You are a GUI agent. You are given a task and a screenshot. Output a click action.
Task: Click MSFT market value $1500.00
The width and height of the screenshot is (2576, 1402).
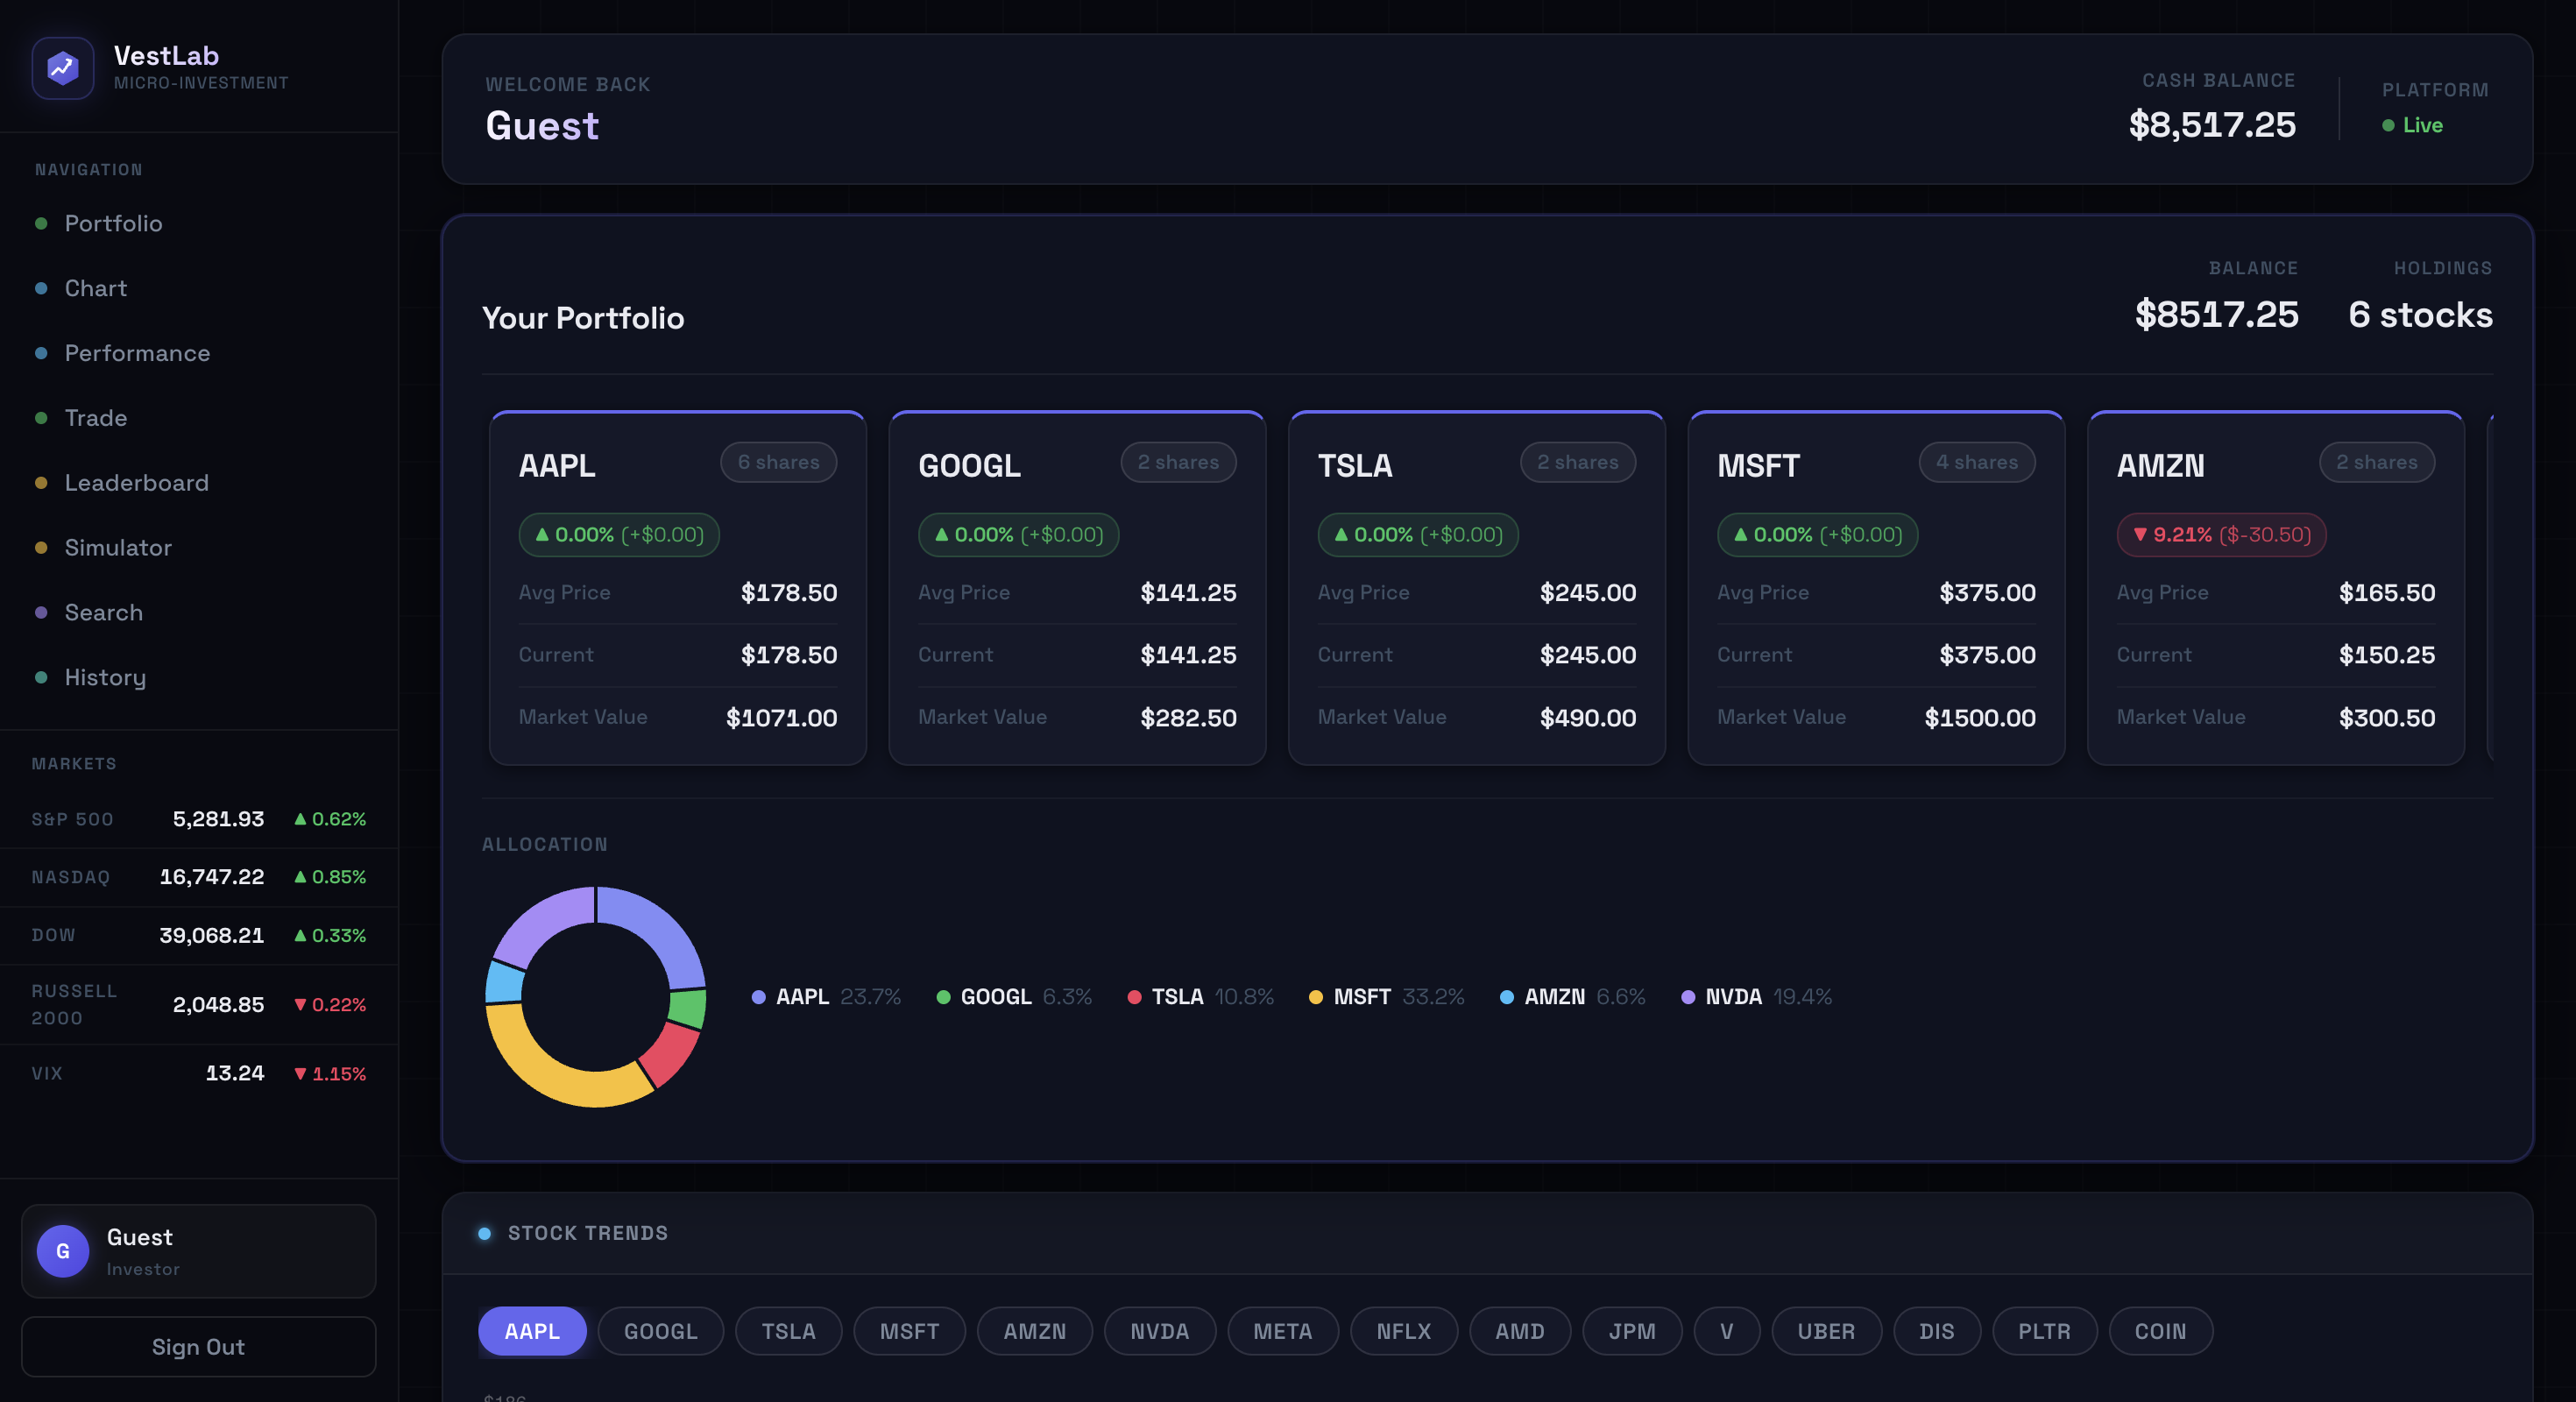tap(1980, 717)
